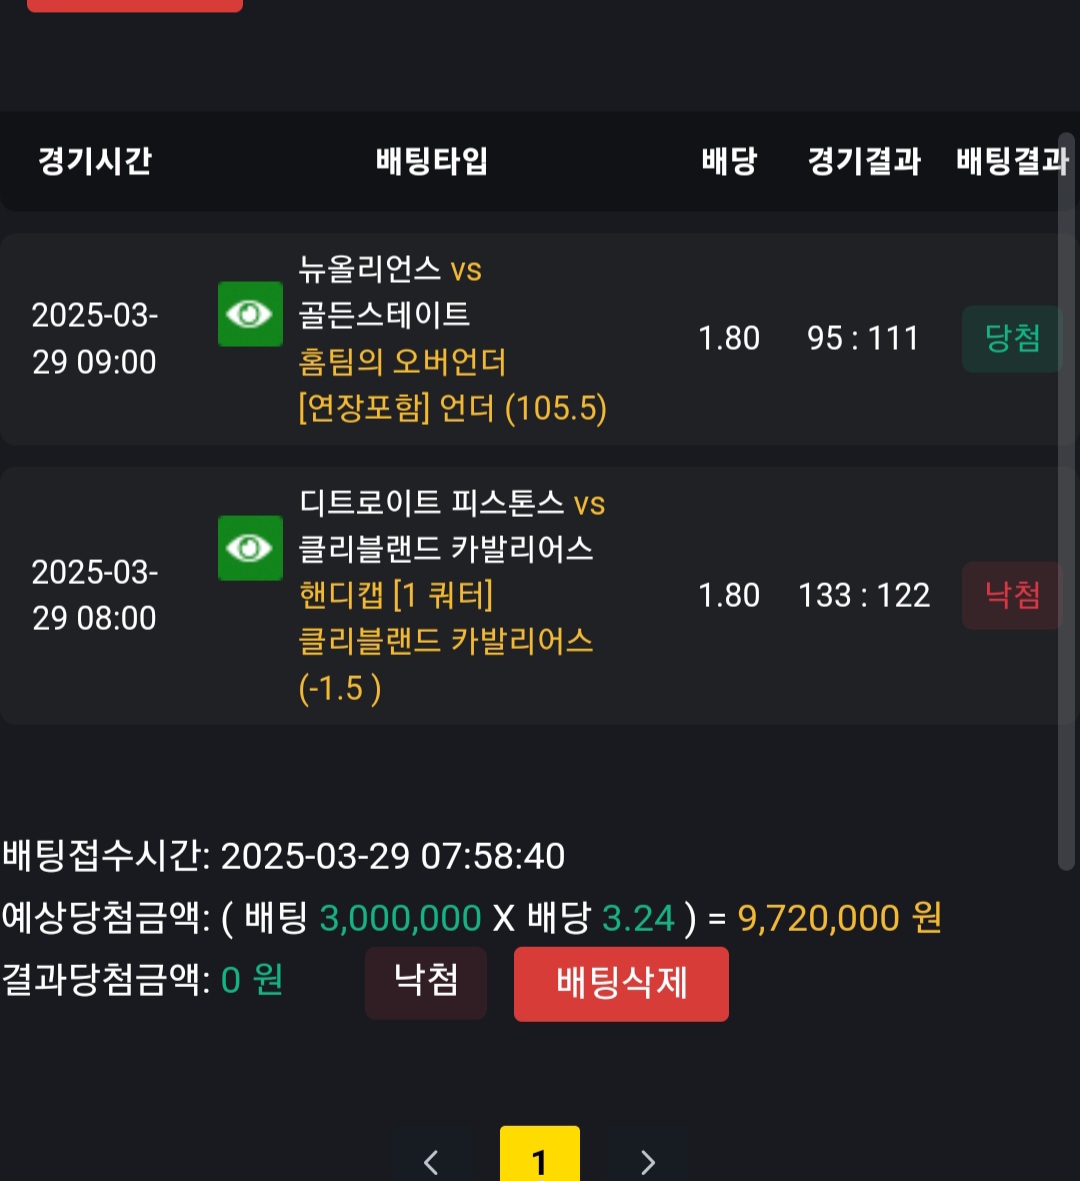Select the 배당 column header

pyautogui.click(x=729, y=161)
